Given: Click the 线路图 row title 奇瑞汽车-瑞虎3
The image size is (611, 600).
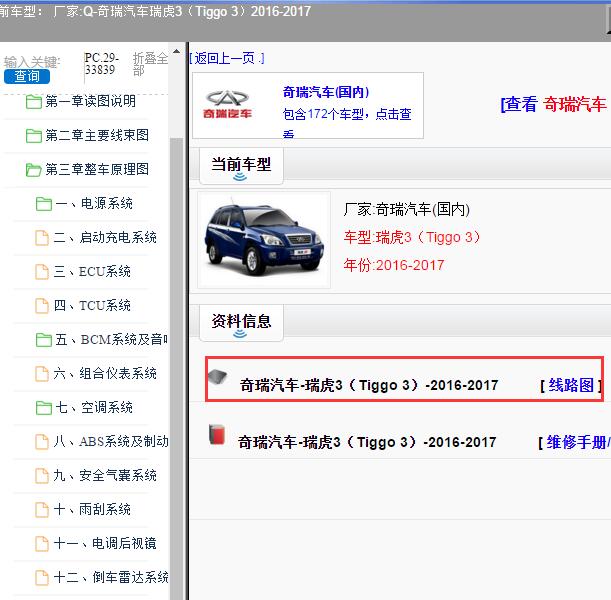Looking at the screenshot, I should click(369, 385).
